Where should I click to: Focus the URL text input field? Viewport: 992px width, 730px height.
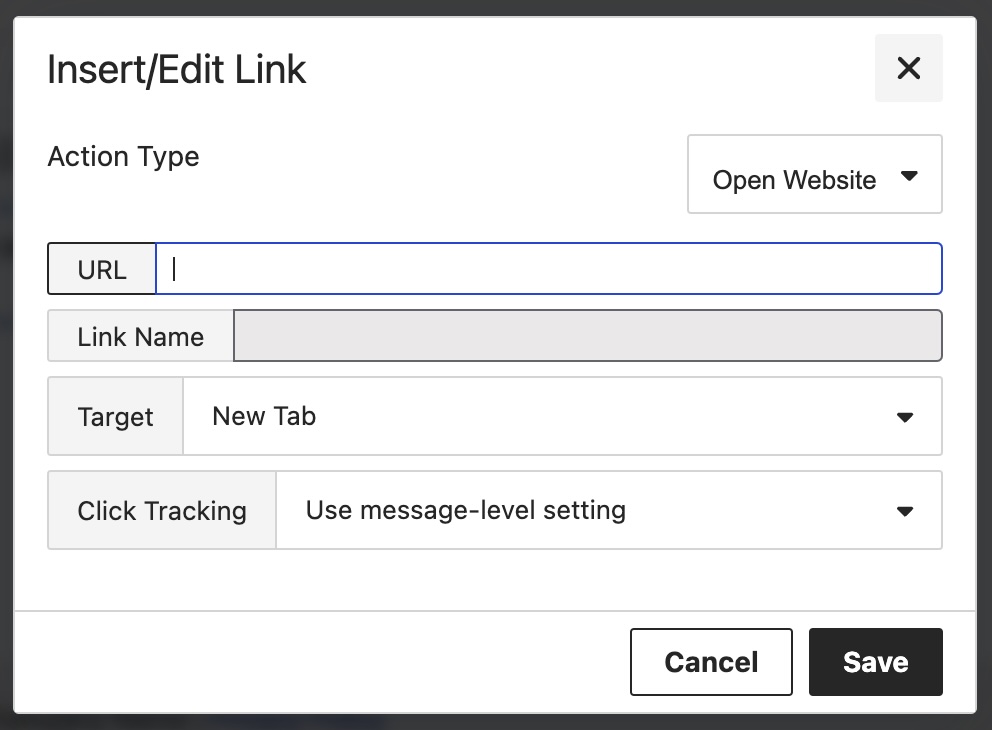point(548,269)
